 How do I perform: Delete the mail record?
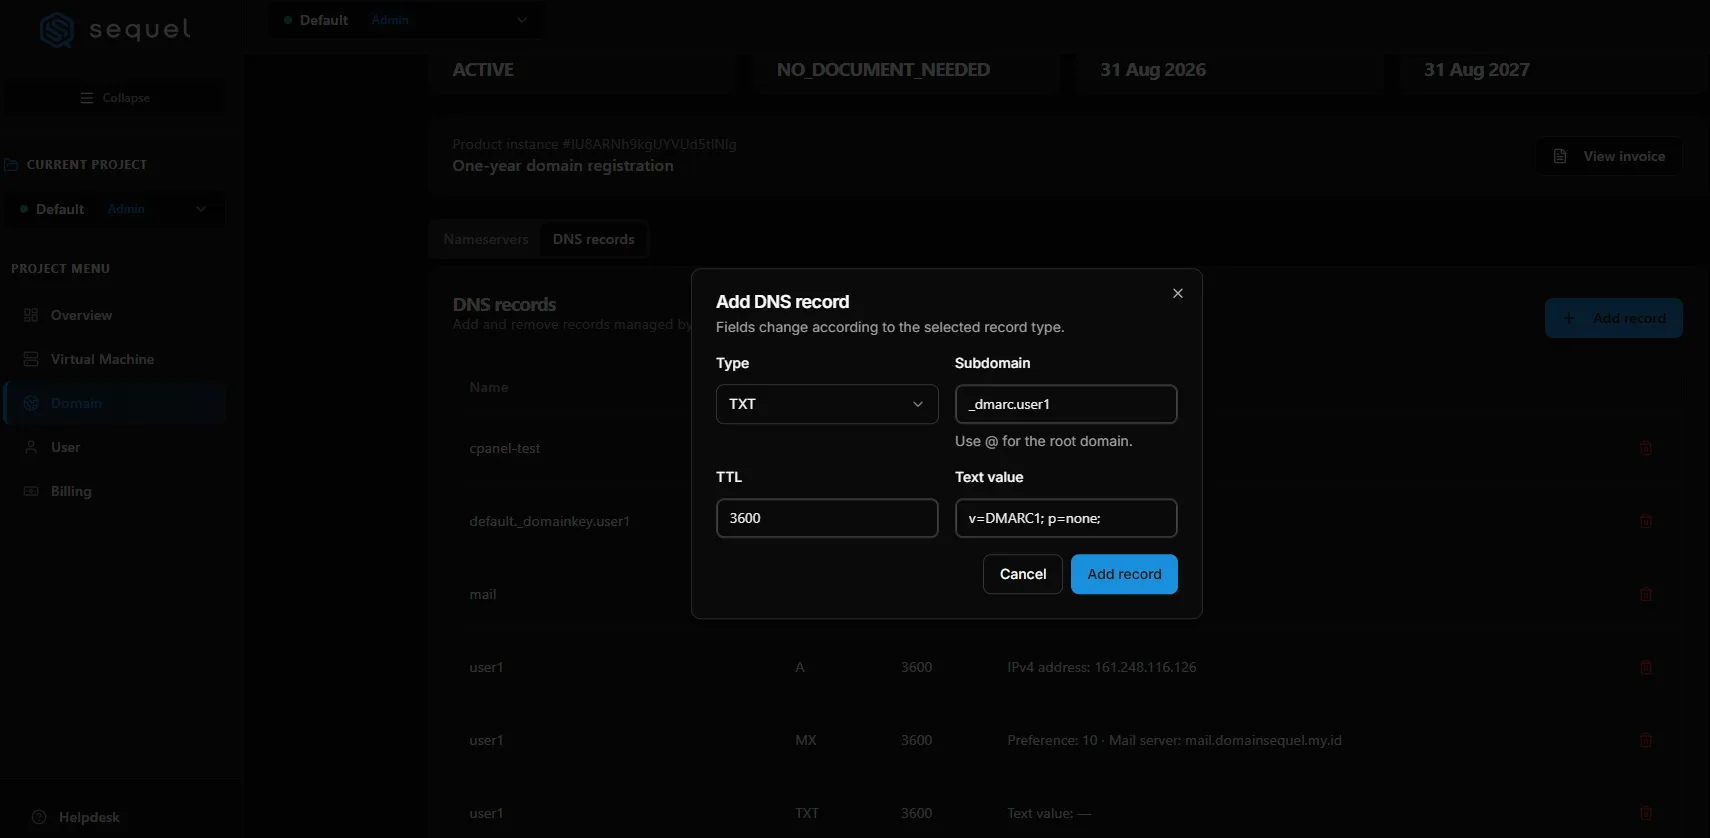(1646, 594)
